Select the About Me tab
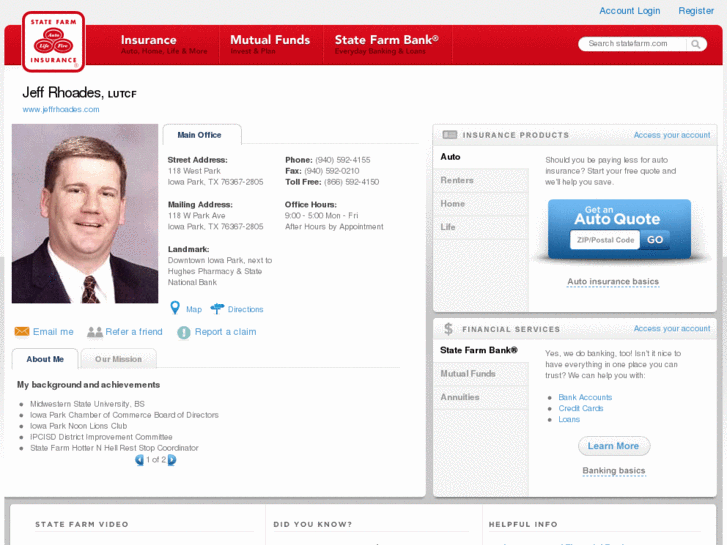727x545 pixels. pyautogui.click(x=45, y=359)
